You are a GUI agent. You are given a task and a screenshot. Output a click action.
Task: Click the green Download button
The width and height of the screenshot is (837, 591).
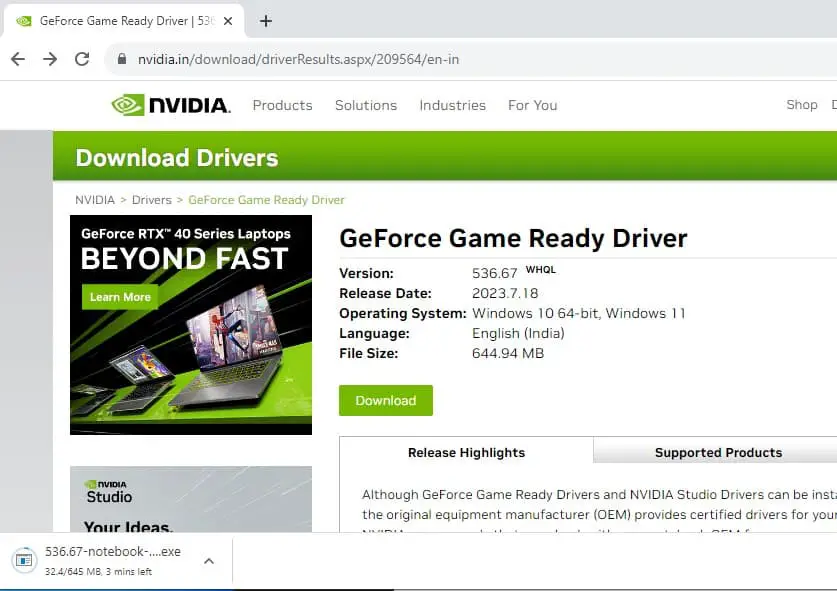click(x=385, y=400)
